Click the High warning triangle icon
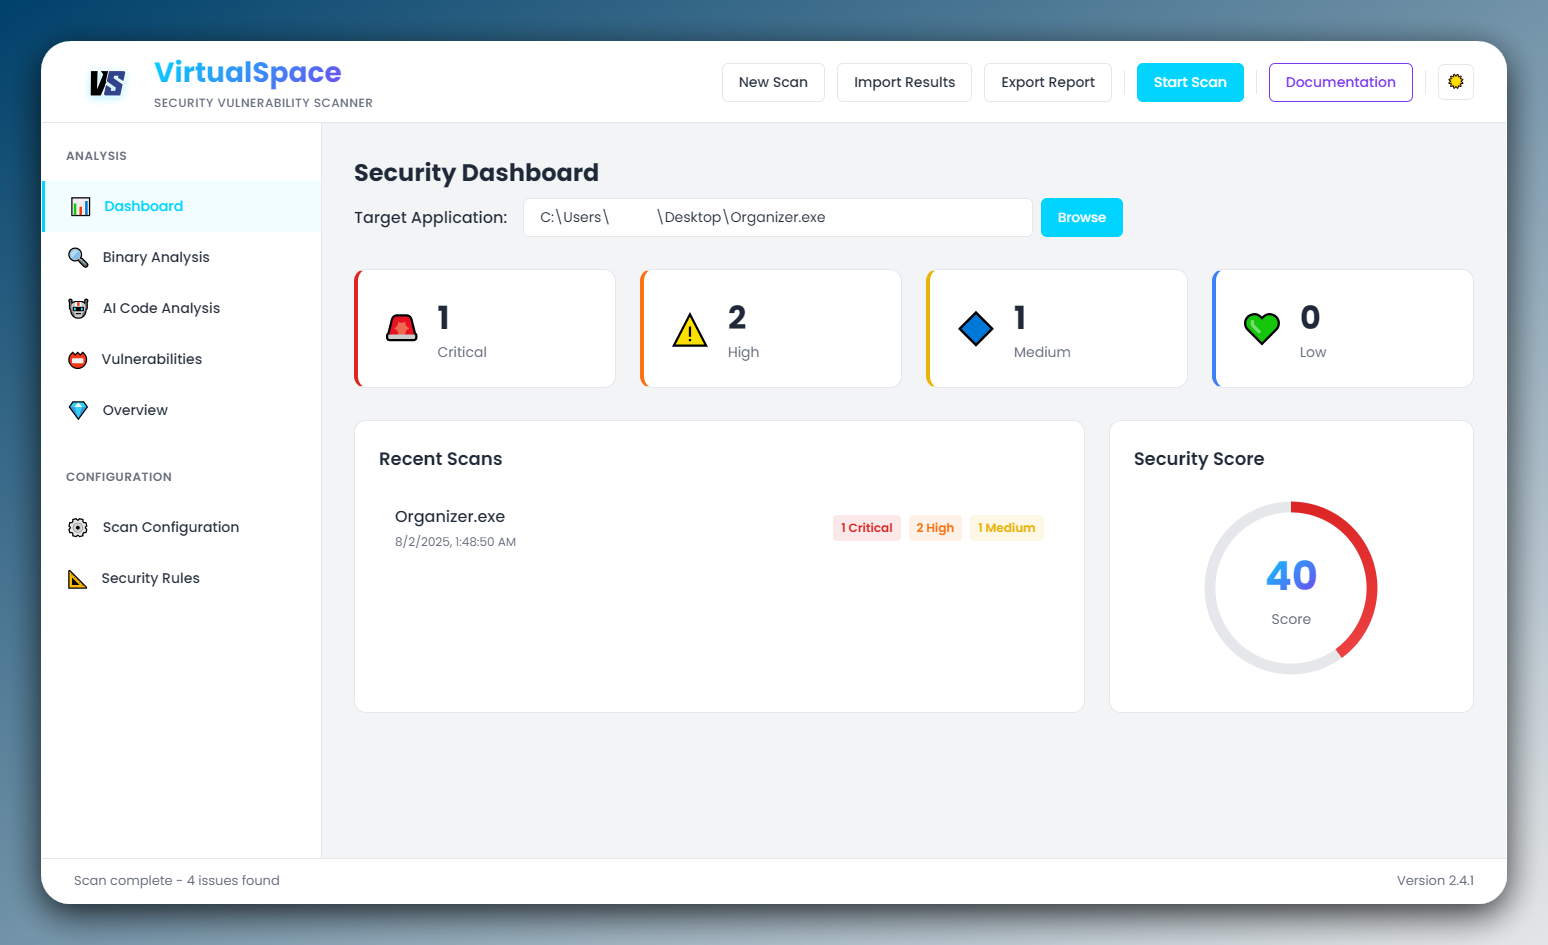Image resolution: width=1548 pixels, height=945 pixels. point(690,330)
